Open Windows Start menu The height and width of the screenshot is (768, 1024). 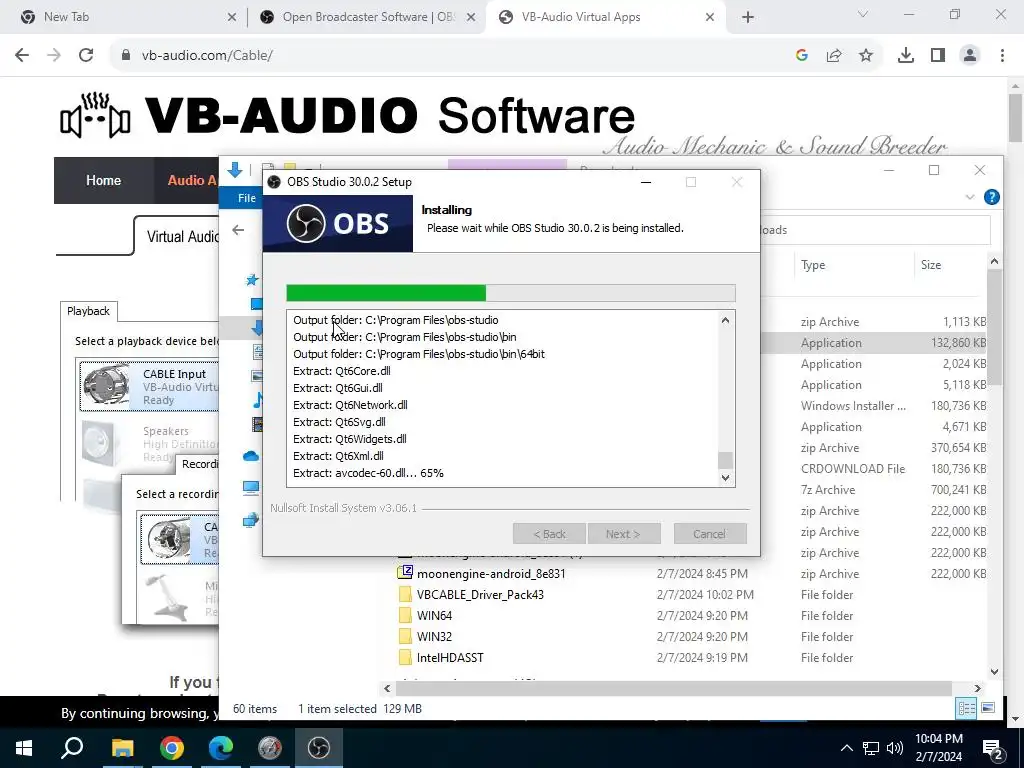tap(24, 748)
